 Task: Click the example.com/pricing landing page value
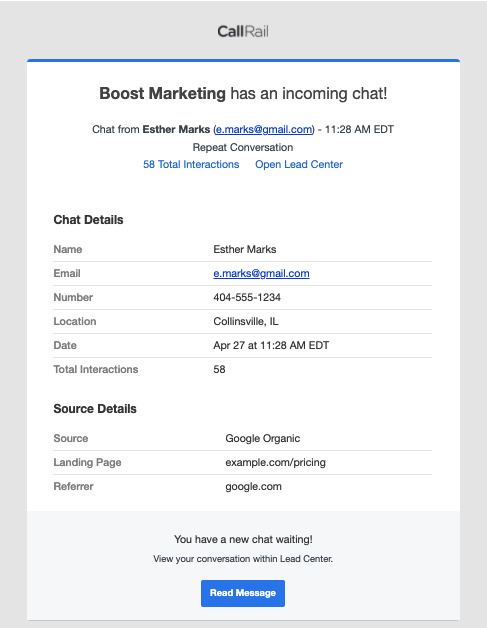[x=276, y=463]
